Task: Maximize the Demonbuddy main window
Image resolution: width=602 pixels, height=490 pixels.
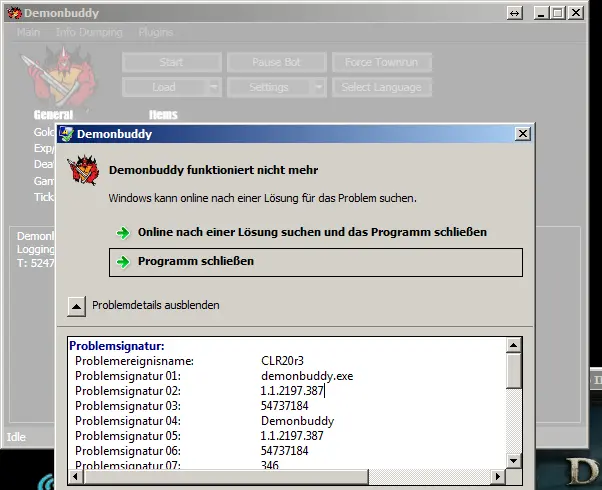Action: (558, 13)
